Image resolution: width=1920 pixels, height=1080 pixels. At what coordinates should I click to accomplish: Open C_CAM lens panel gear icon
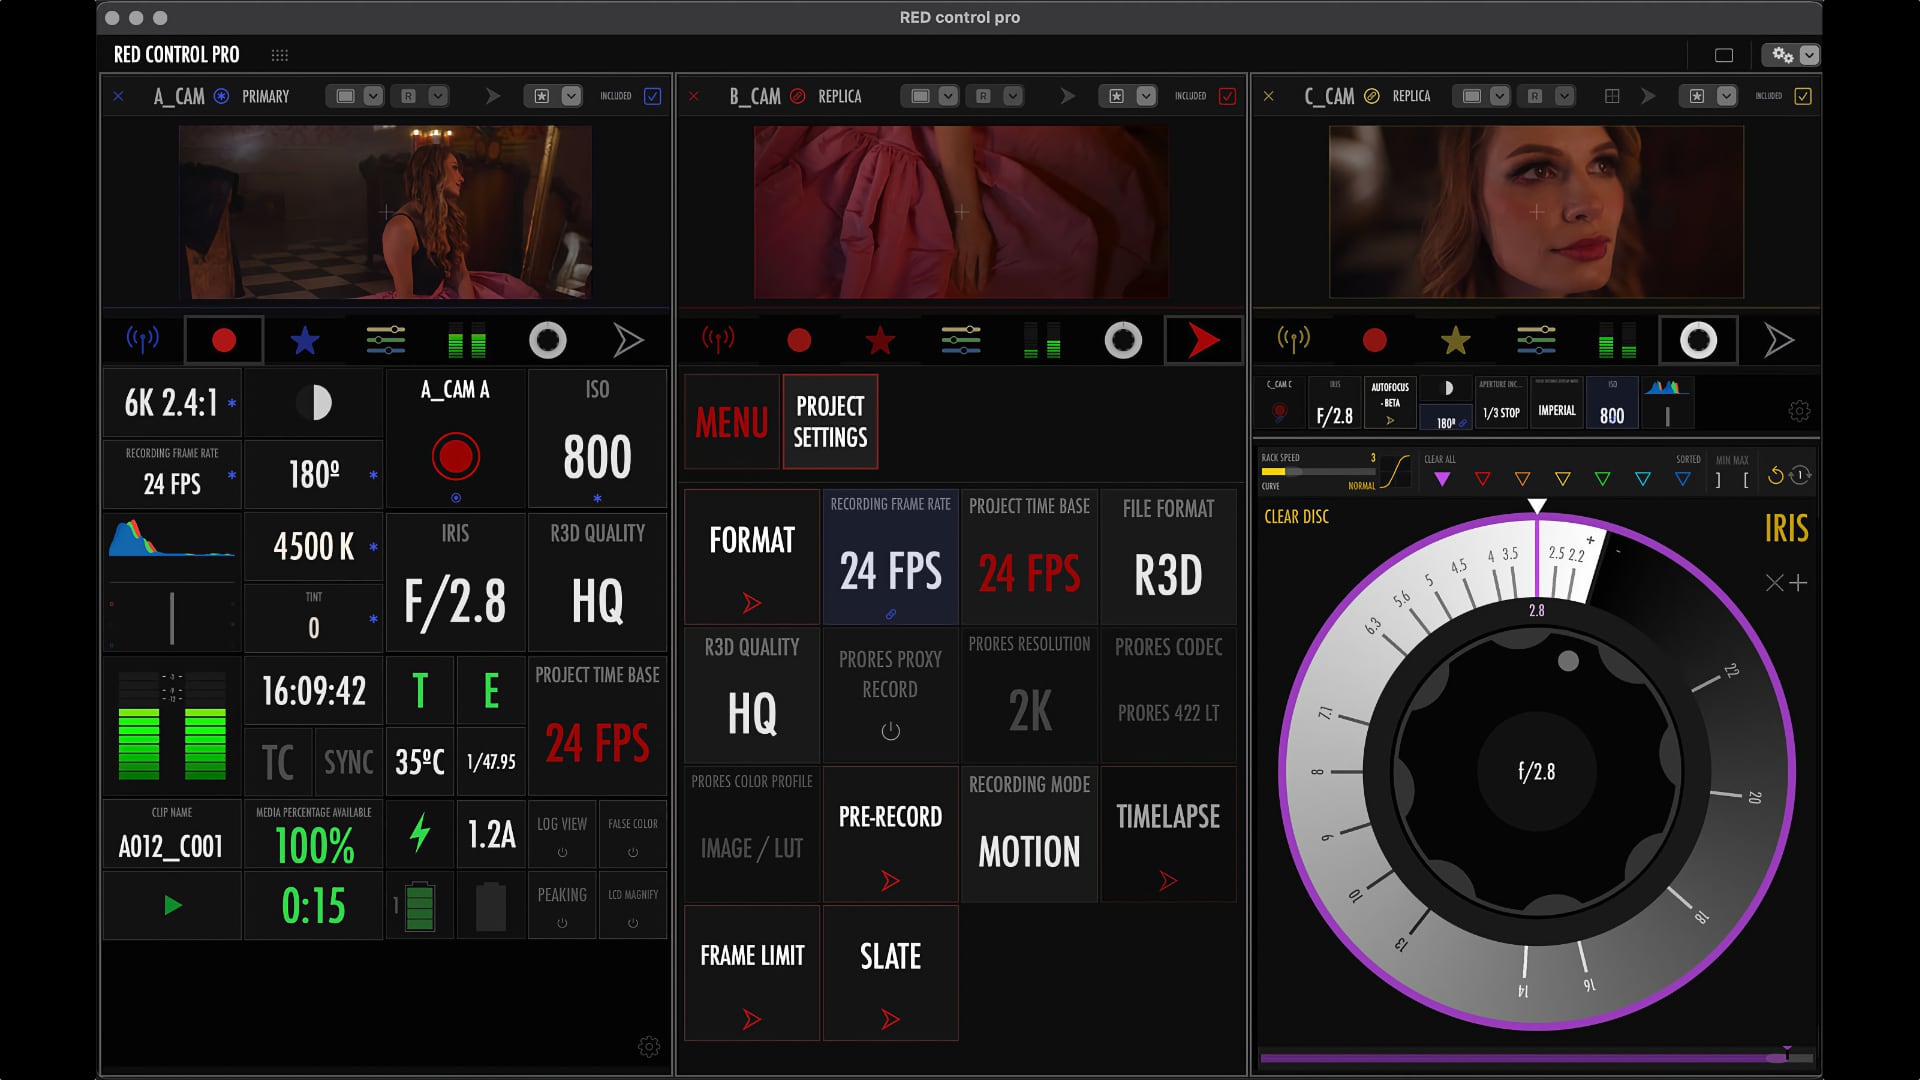(1799, 411)
